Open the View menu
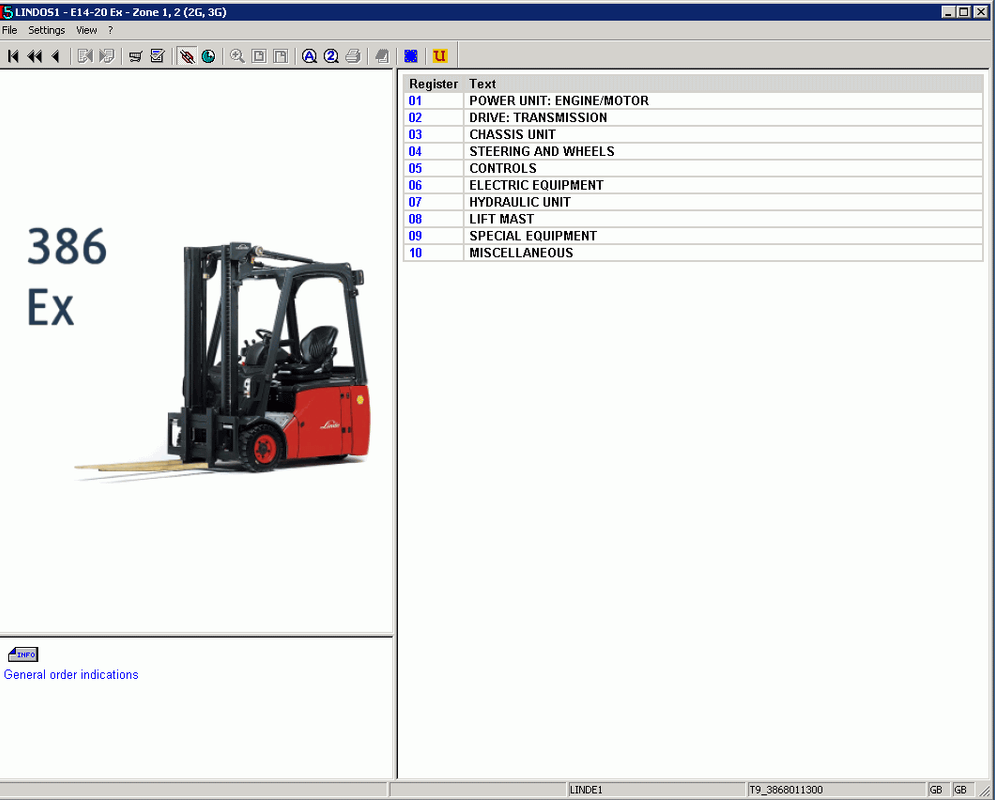995x800 pixels. coord(87,30)
